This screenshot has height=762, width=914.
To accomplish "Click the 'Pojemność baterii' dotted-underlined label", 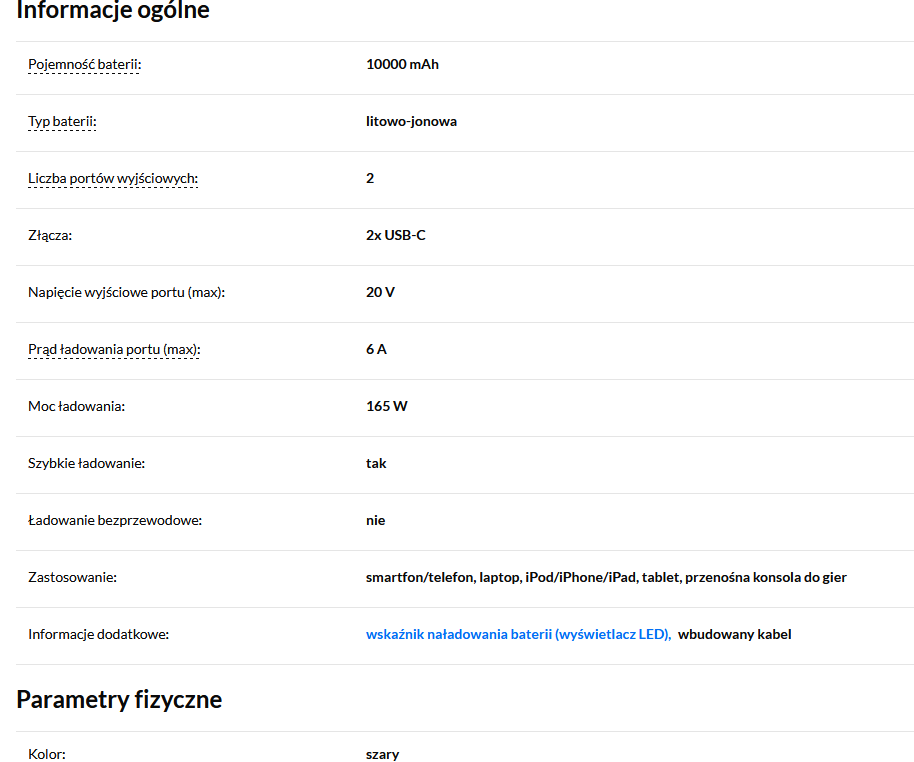I will [x=84, y=65].
